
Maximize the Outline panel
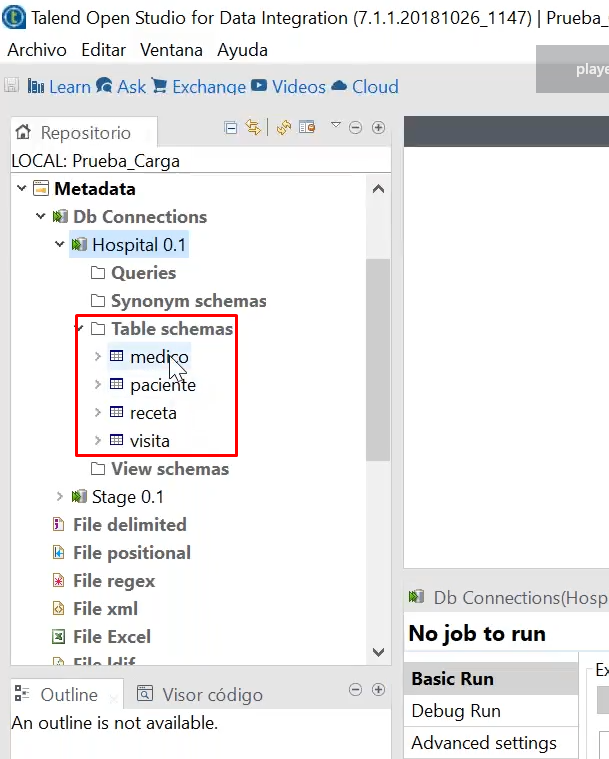pyautogui.click(x=378, y=689)
